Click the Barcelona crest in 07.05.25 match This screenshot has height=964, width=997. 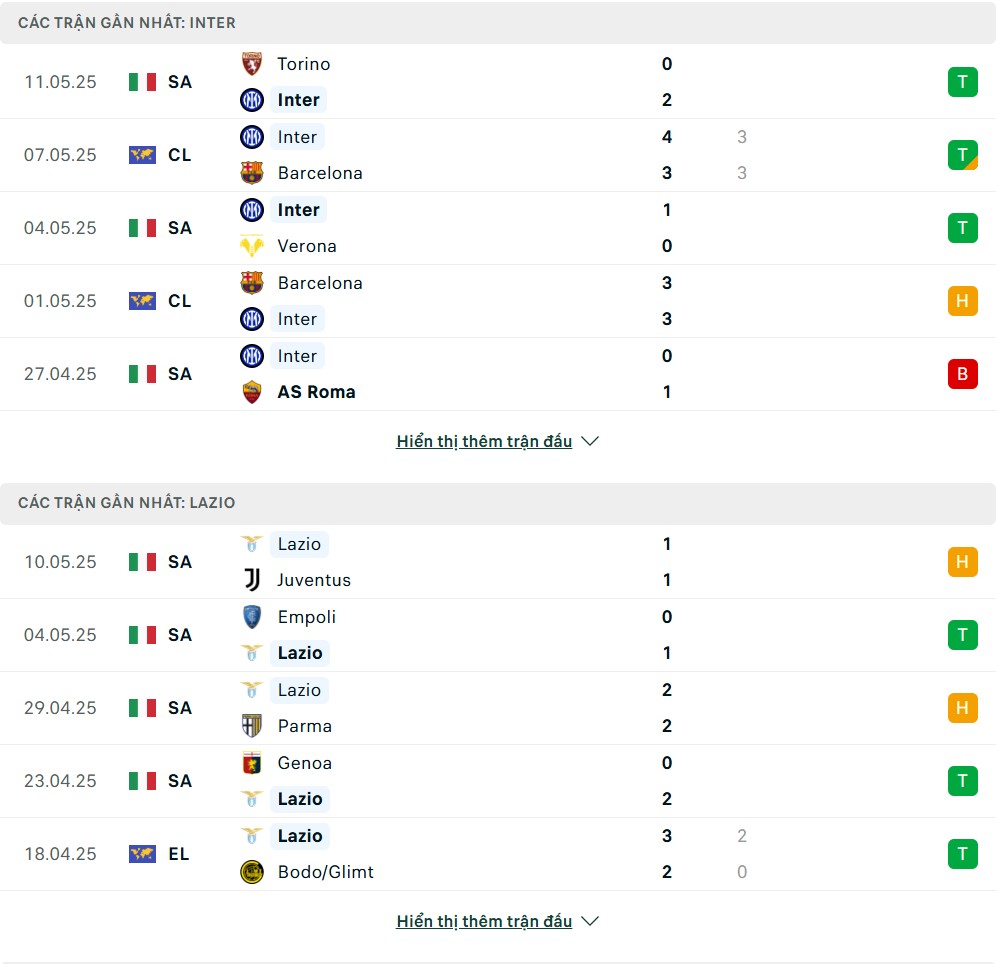252,172
